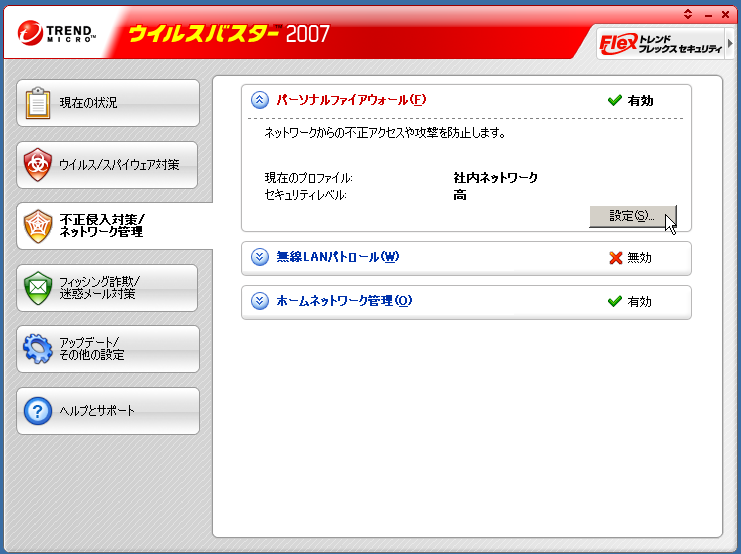Click the biohazard icon for ウイルス/スパイウェア対策
741x554 pixels.
pos(38,165)
